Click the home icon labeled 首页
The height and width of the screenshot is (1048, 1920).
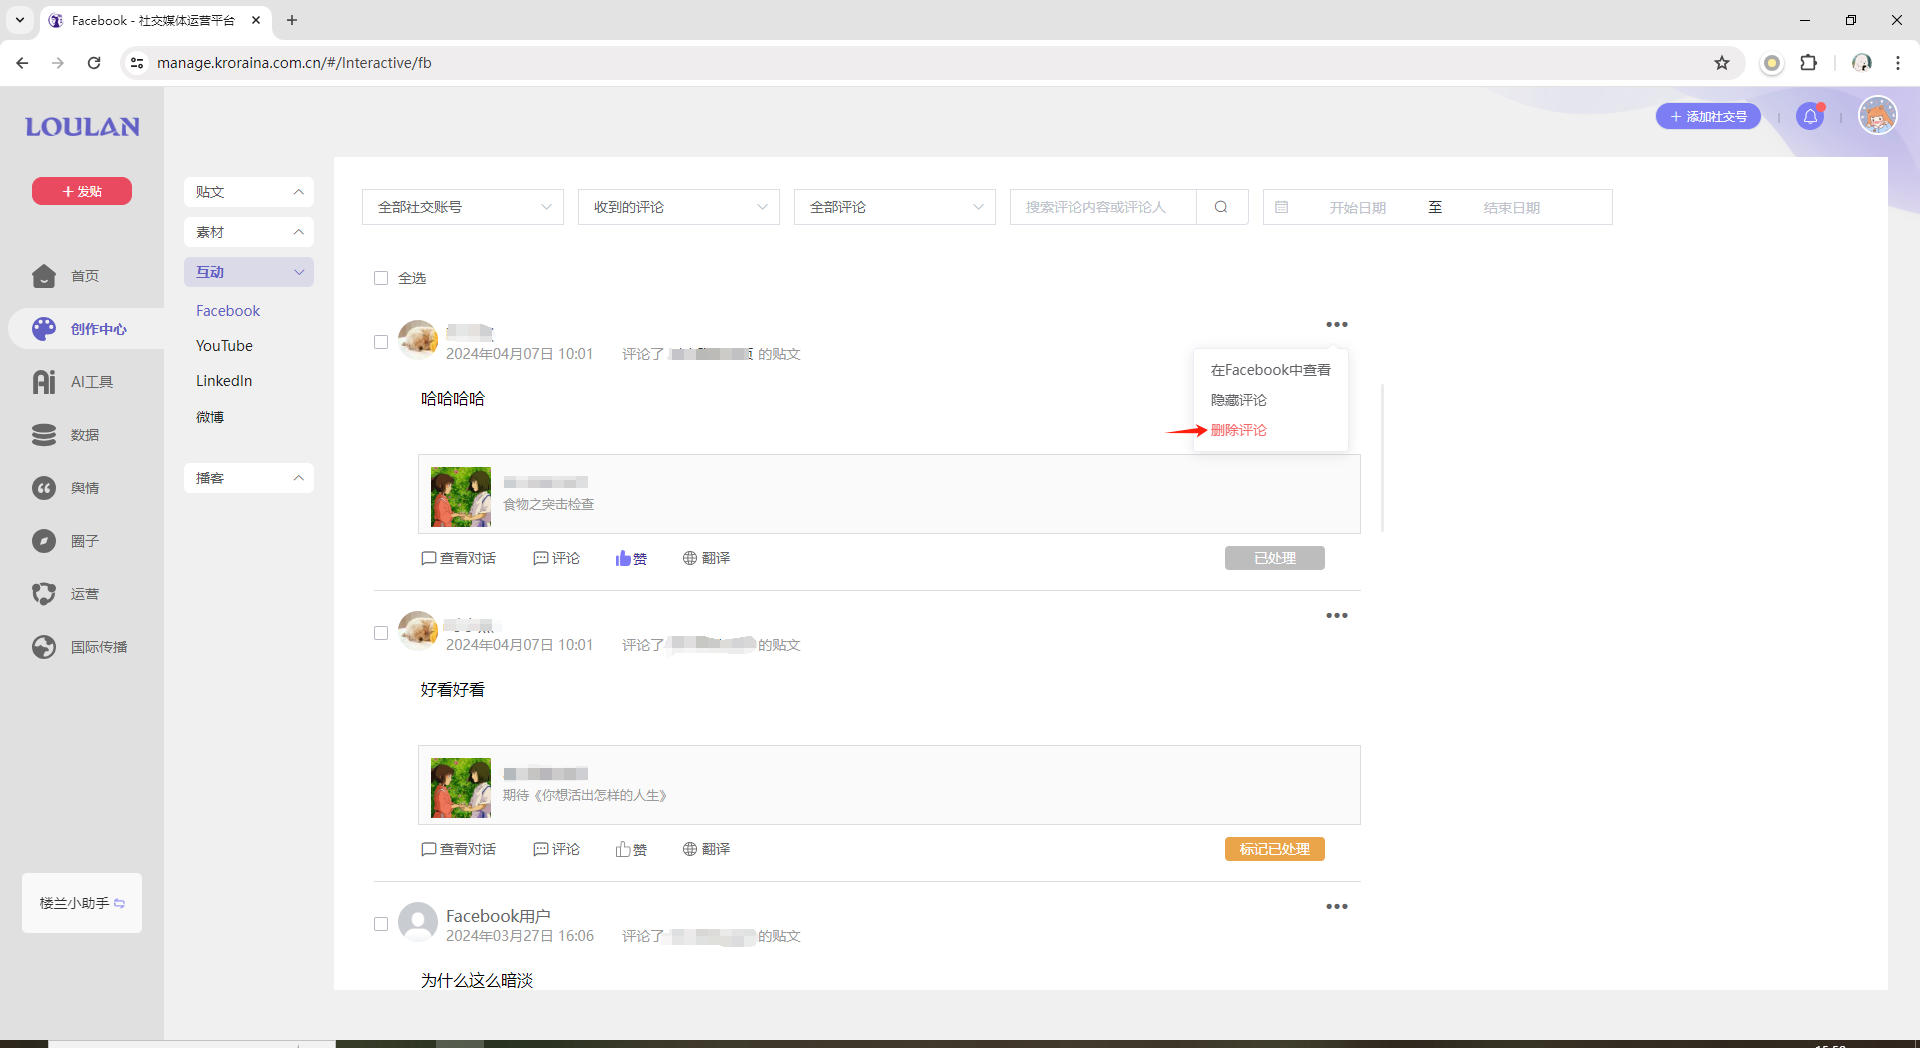pyautogui.click(x=44, y=276)
